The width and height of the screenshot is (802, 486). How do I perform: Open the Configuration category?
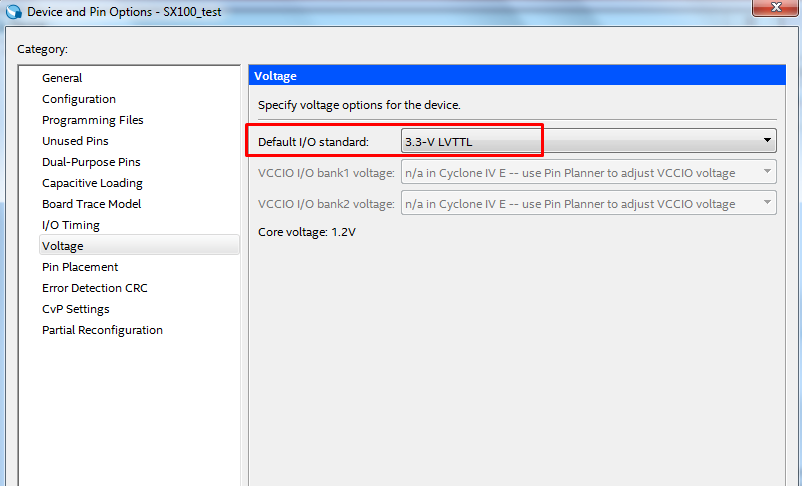tap(79, 99)
